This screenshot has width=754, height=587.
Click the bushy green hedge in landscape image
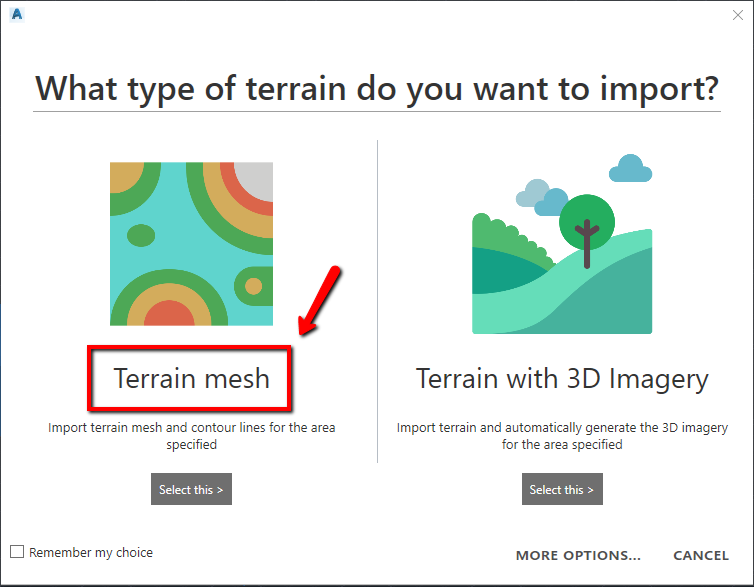(x=511, y=240)
